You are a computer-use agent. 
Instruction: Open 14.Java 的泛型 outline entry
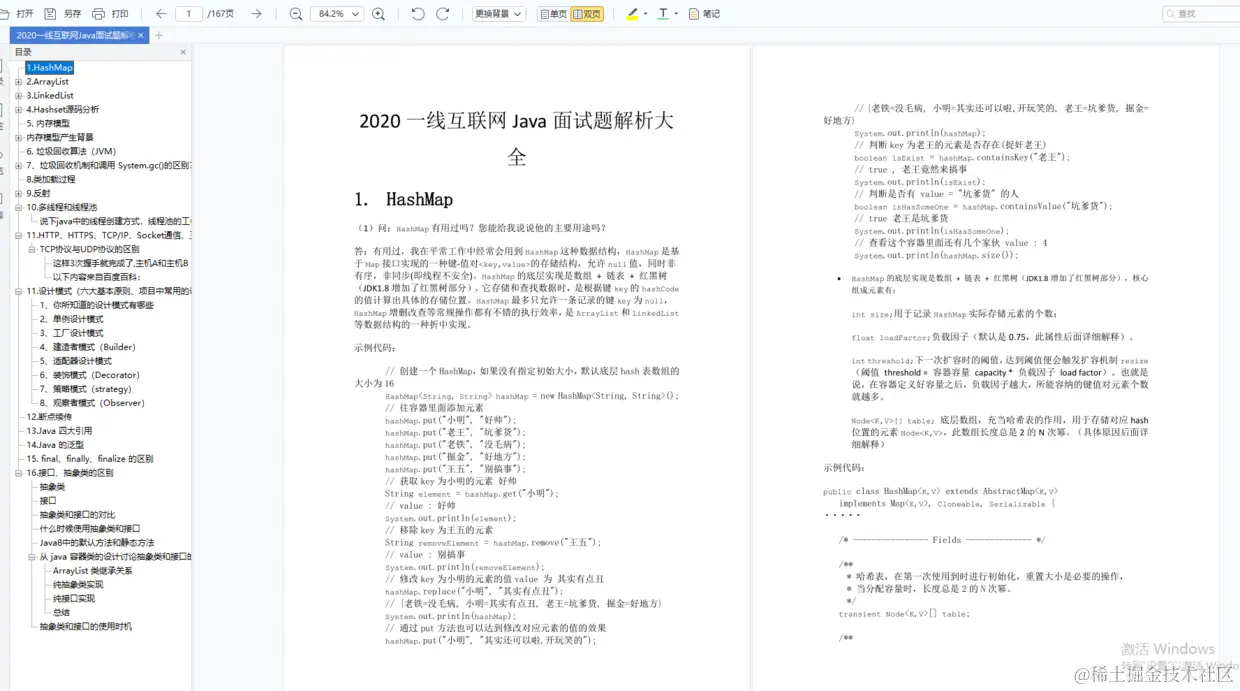[x=55, y=445]
